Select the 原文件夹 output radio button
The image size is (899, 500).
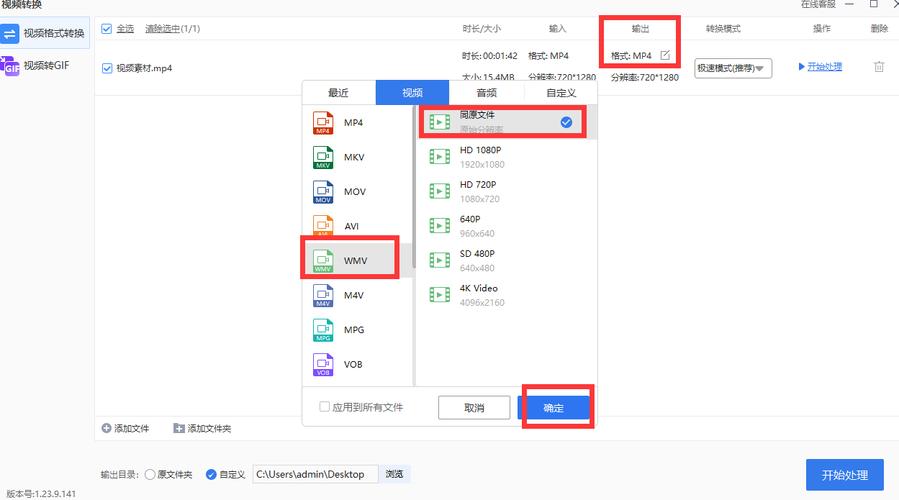151,474
